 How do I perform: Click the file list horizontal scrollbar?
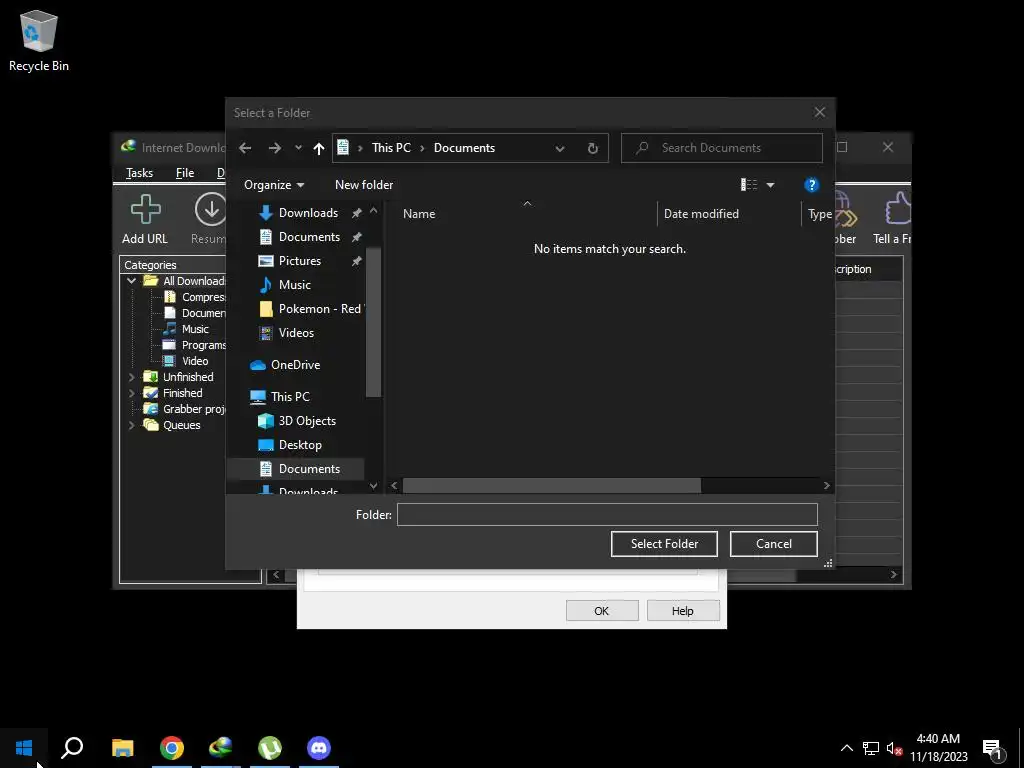point(552,485)
